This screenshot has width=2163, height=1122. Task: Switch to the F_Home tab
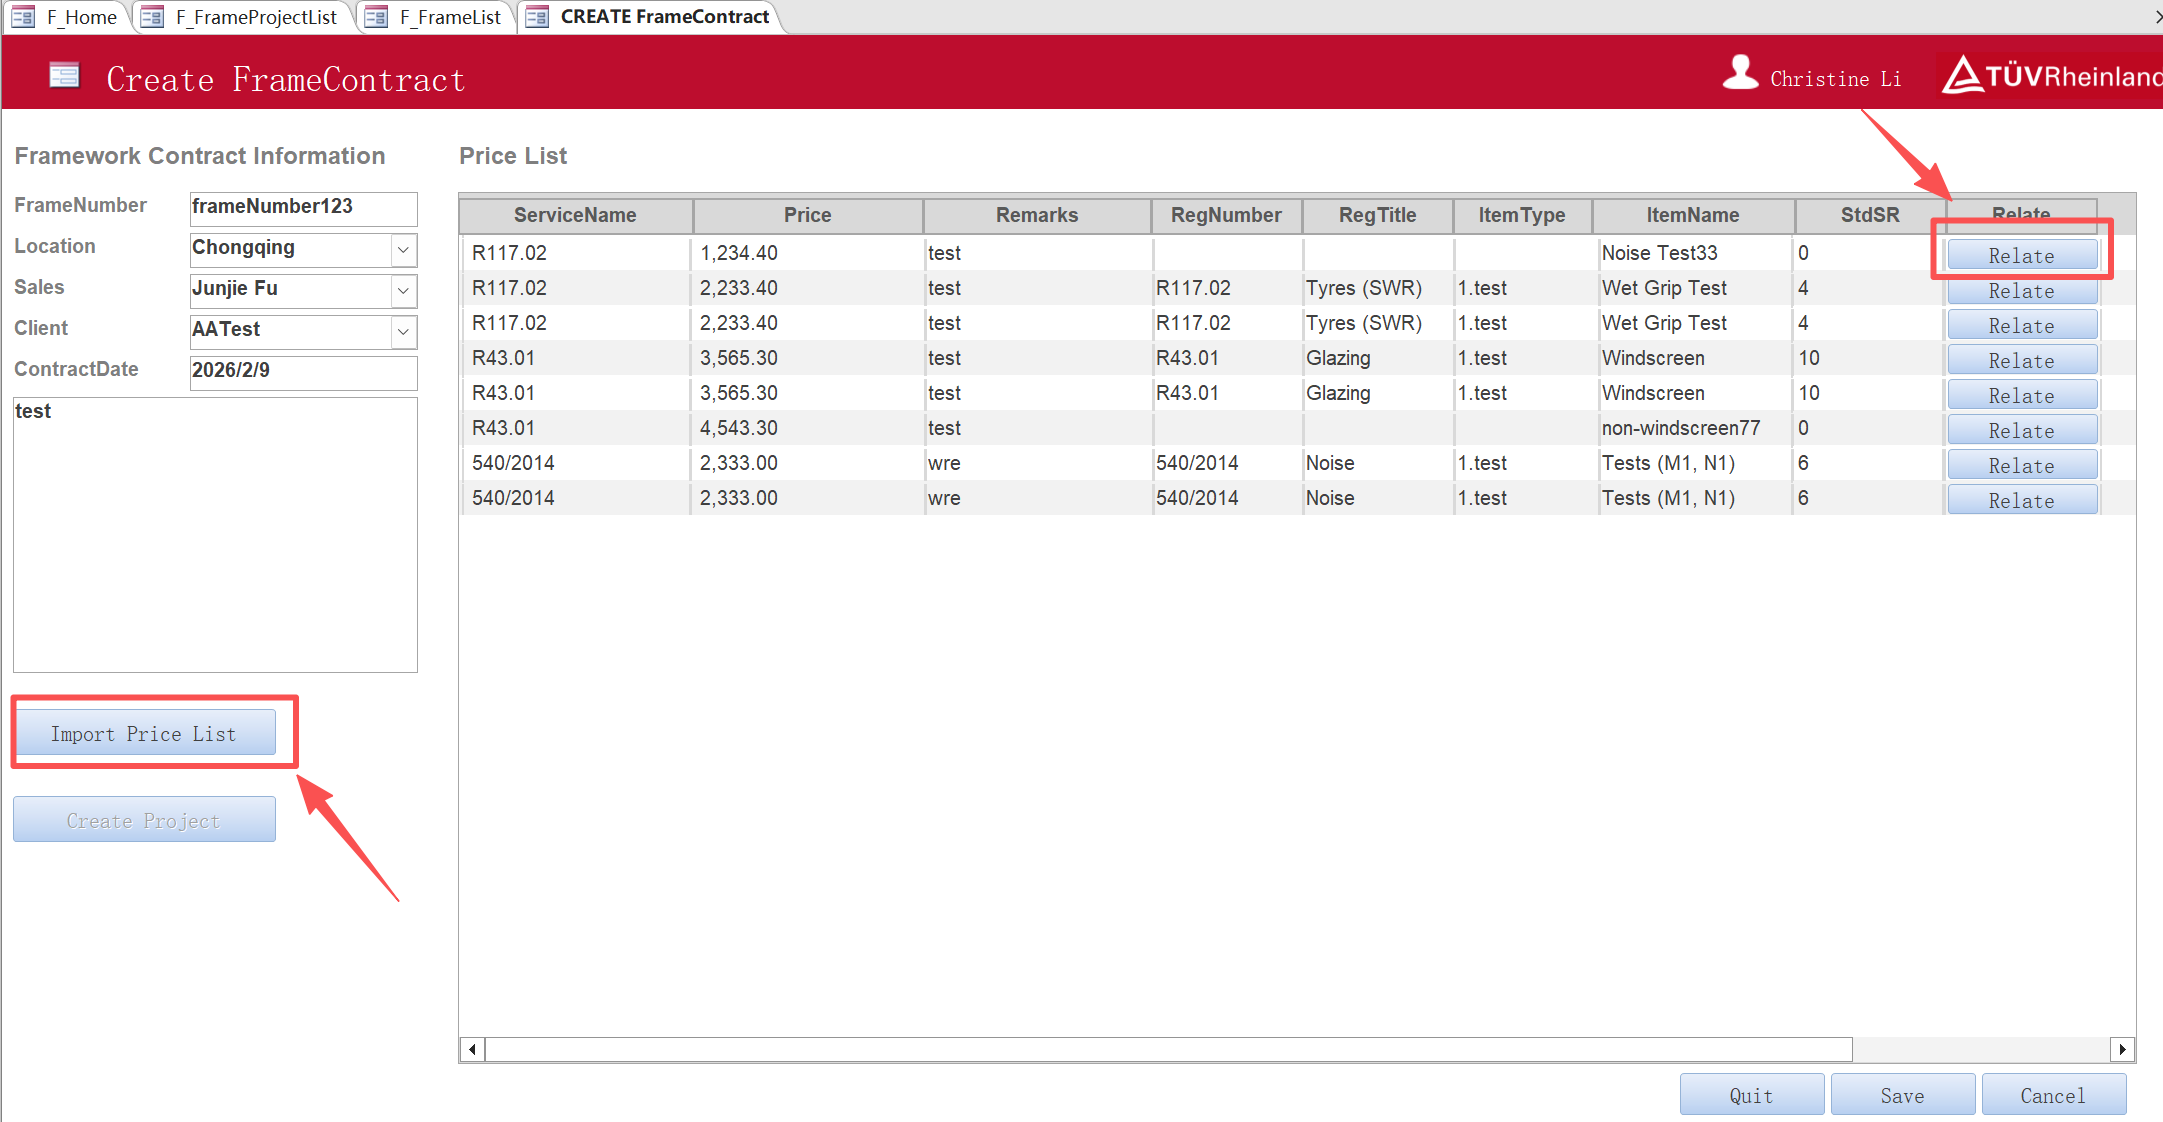81,17
